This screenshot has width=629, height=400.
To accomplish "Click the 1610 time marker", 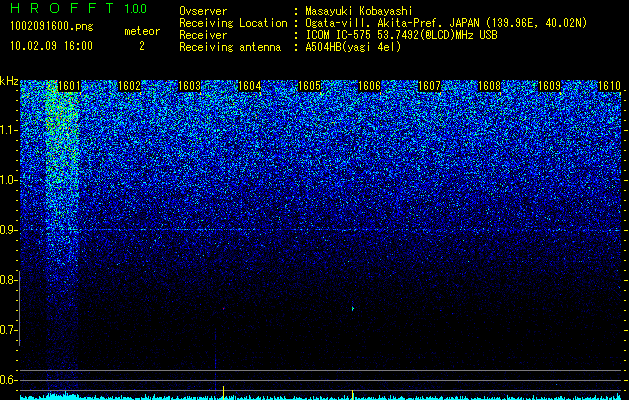I will pos(609,86).
